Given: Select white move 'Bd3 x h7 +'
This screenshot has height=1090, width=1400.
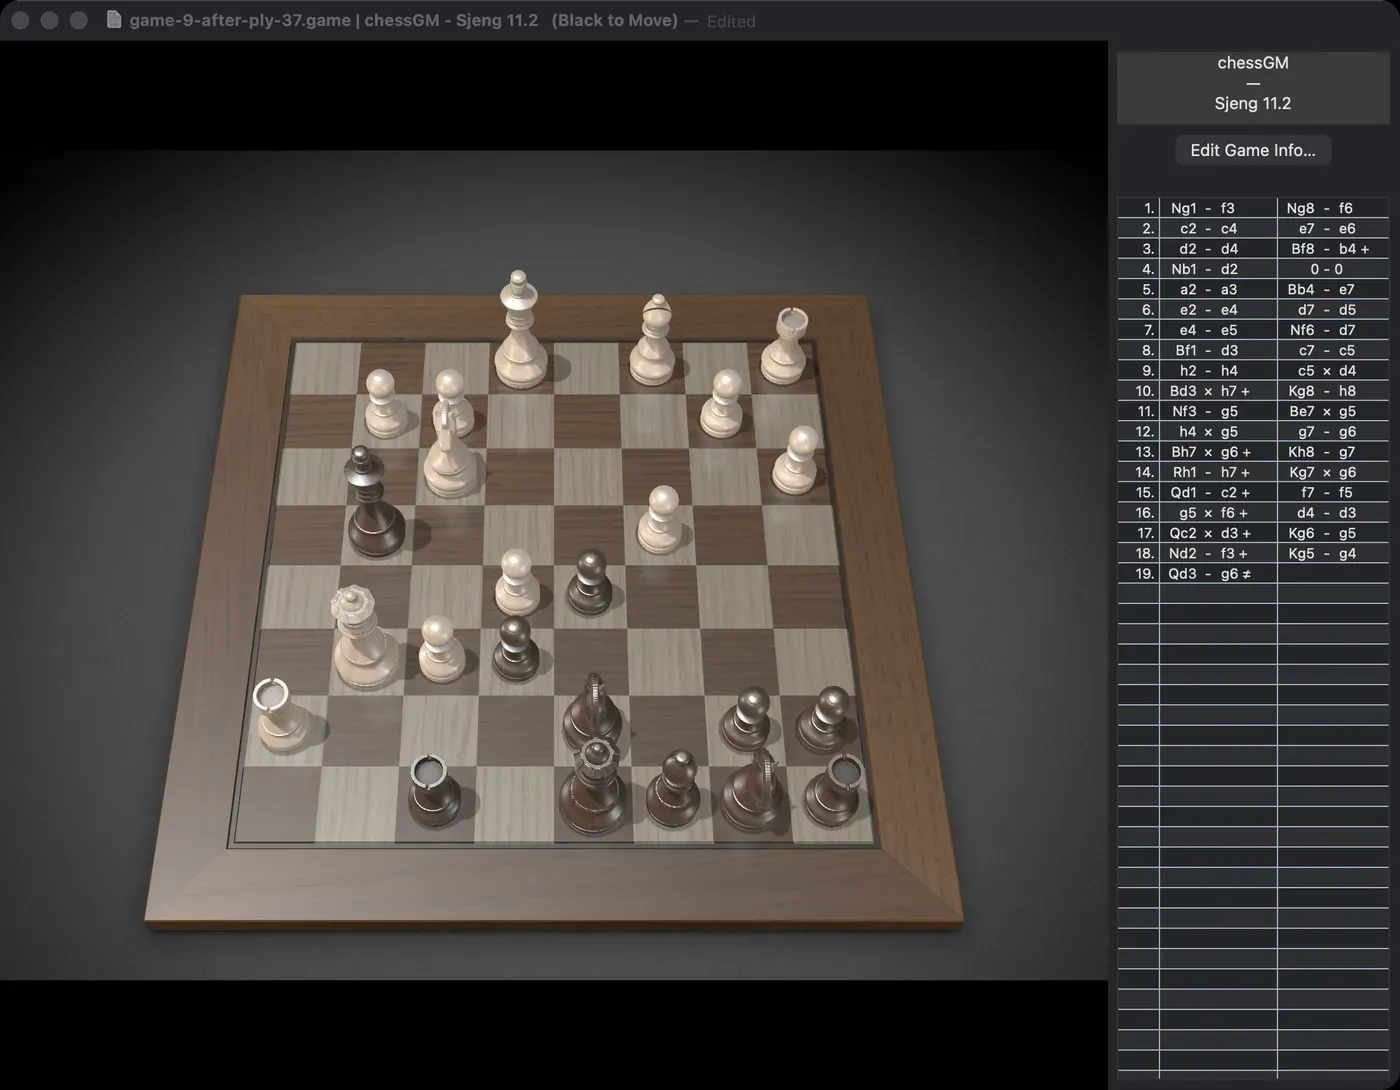Looking at the screenshot, I should tap(1218, 391).
